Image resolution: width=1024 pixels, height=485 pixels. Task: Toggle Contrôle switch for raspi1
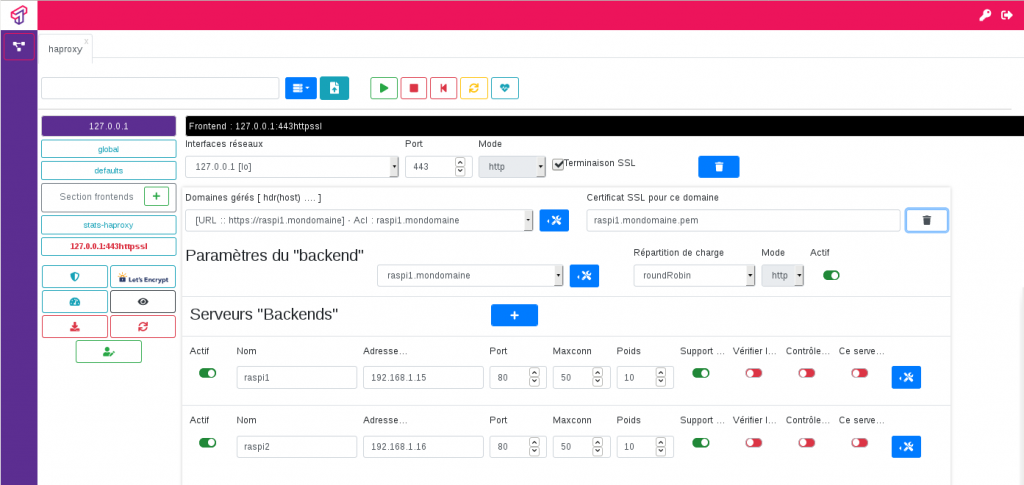pyautogui.click(x=807, y=373)
